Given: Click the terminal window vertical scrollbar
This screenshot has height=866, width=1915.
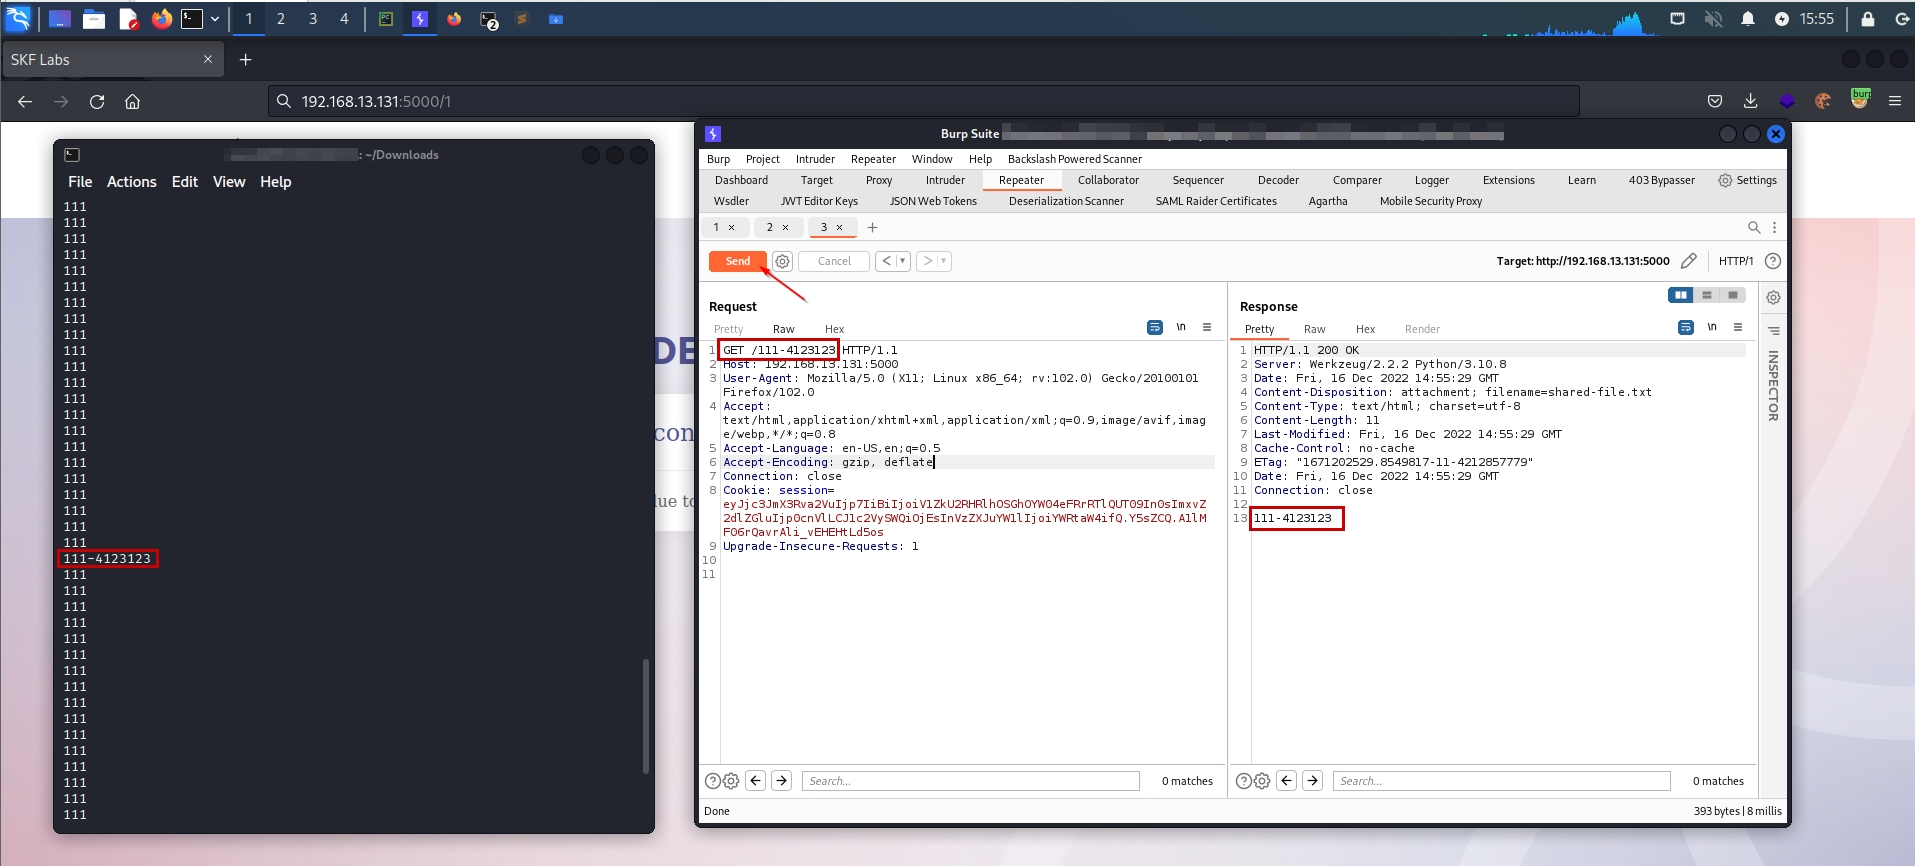Looking at the screenshot, I should point(646,715).
